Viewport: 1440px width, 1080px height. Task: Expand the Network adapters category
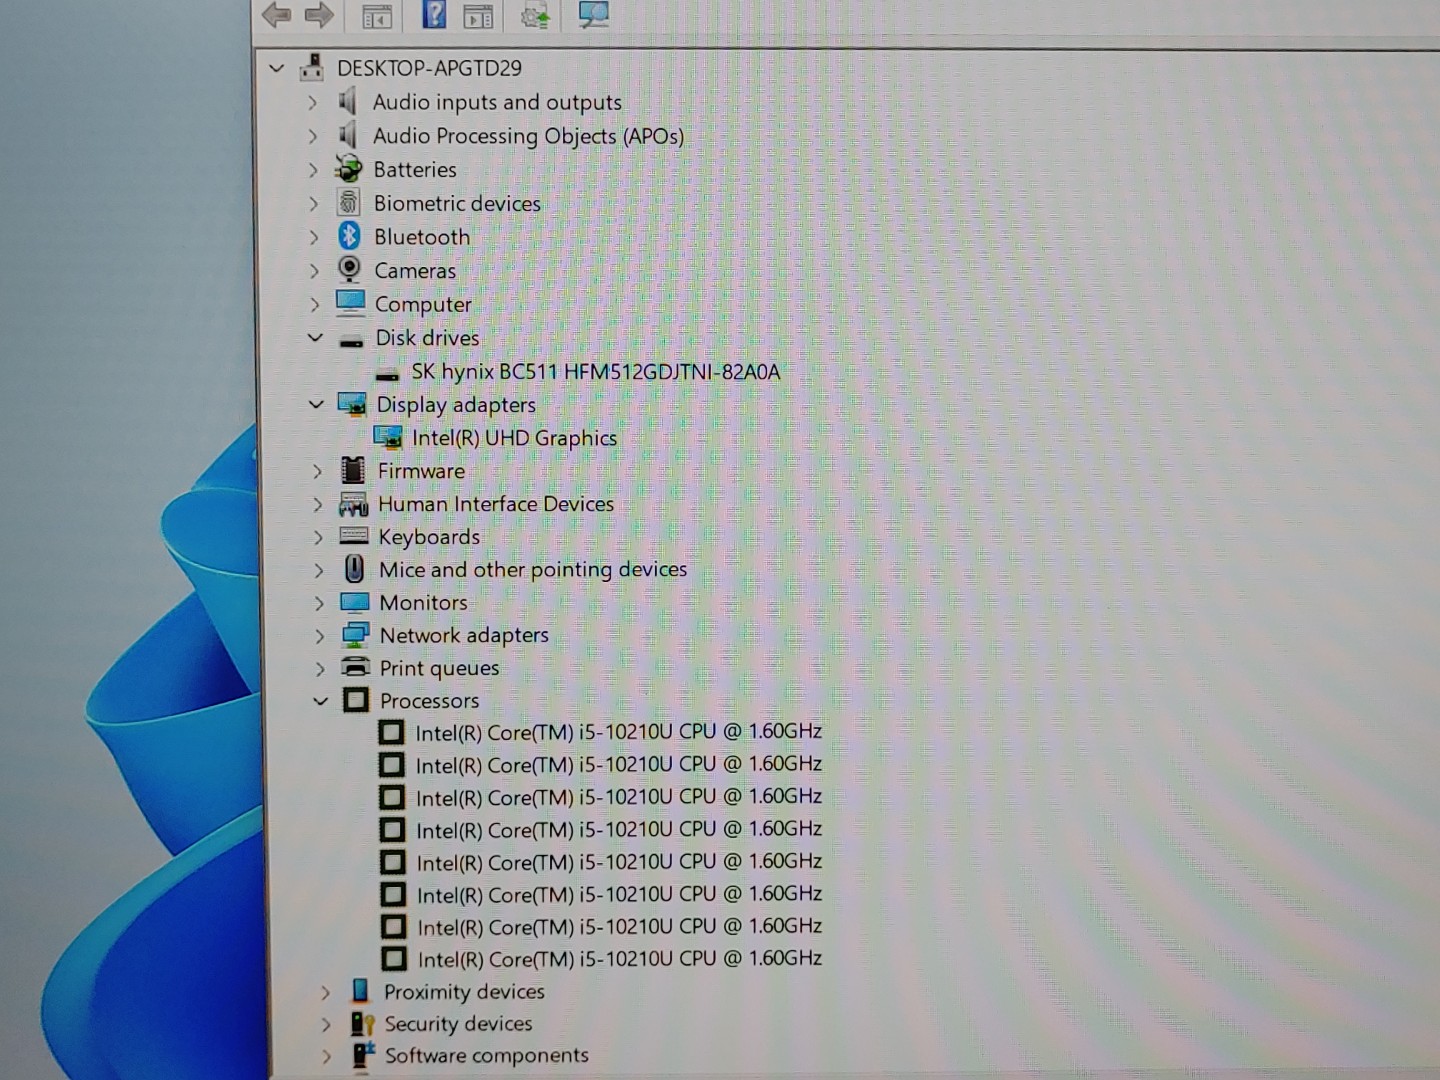319,636
